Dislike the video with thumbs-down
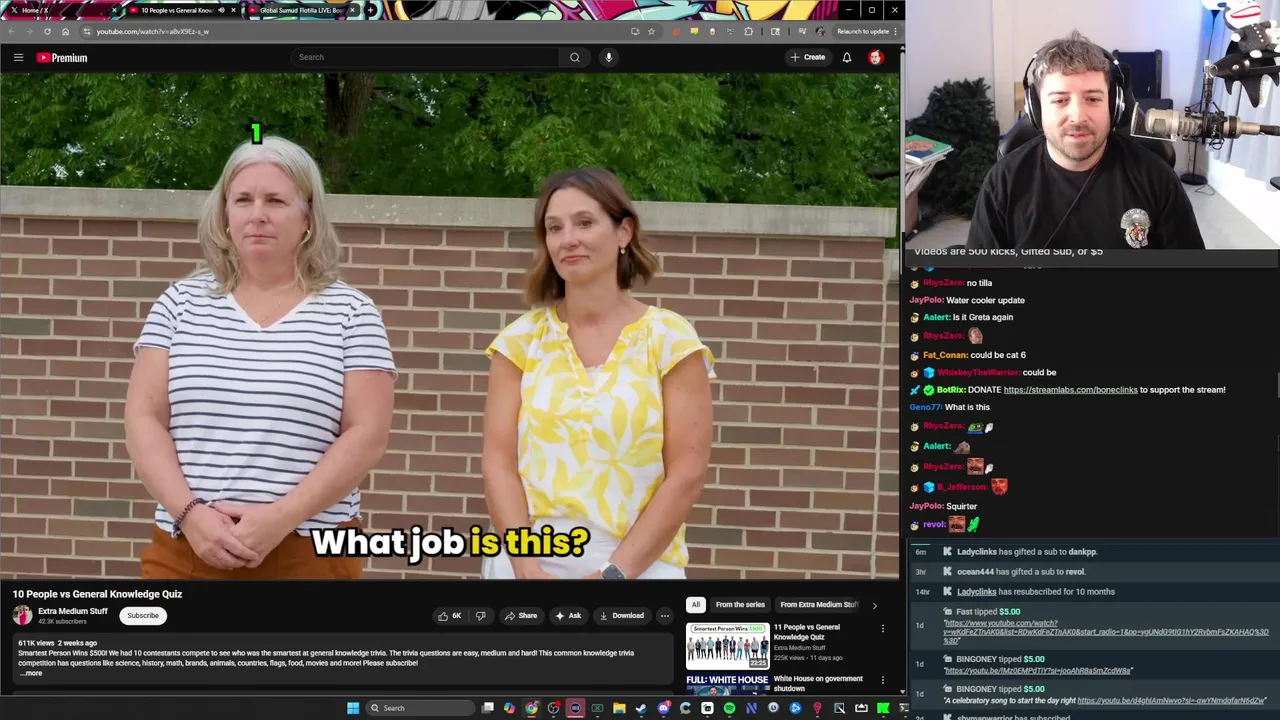1280x720 pixels. click(480, 616)
